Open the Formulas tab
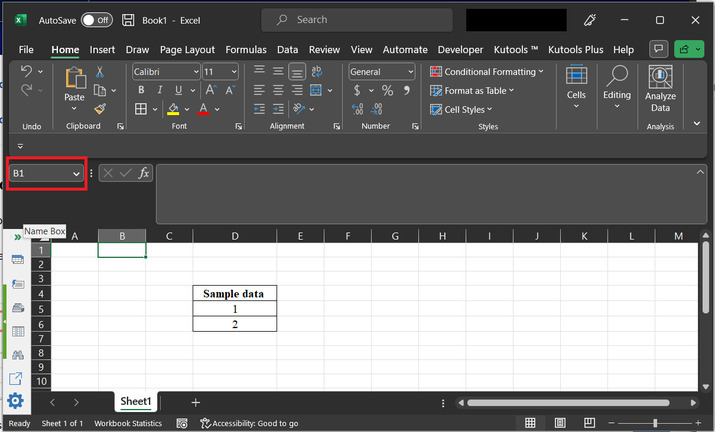Viewport: 715px width, 432px height. 246,50
